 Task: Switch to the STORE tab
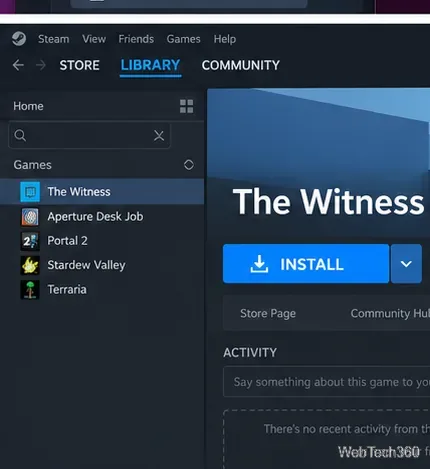click(79, 65)
